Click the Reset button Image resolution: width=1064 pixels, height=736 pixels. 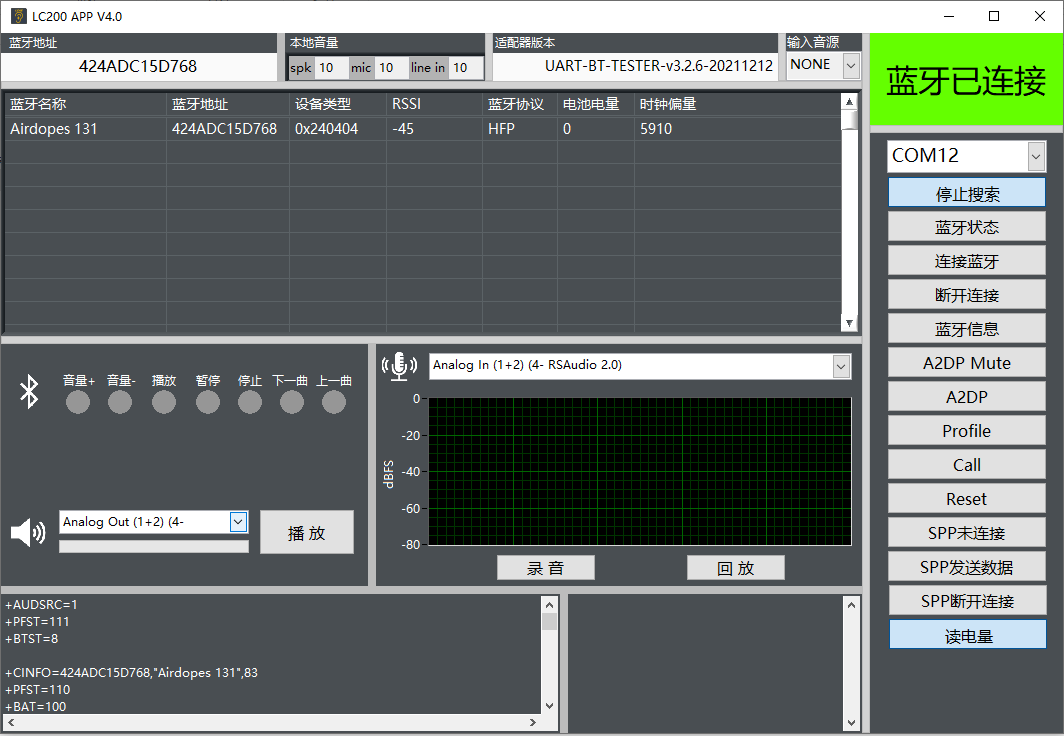967,499
